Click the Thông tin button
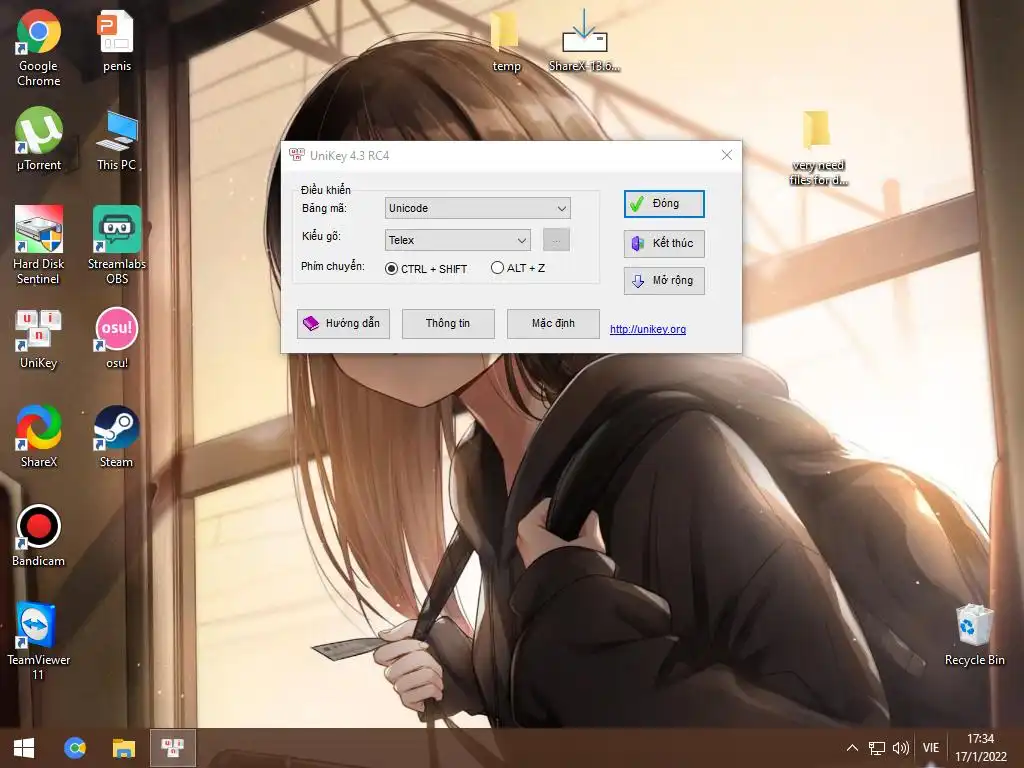This screenshot has height=768, width=1024. [448, 324]
